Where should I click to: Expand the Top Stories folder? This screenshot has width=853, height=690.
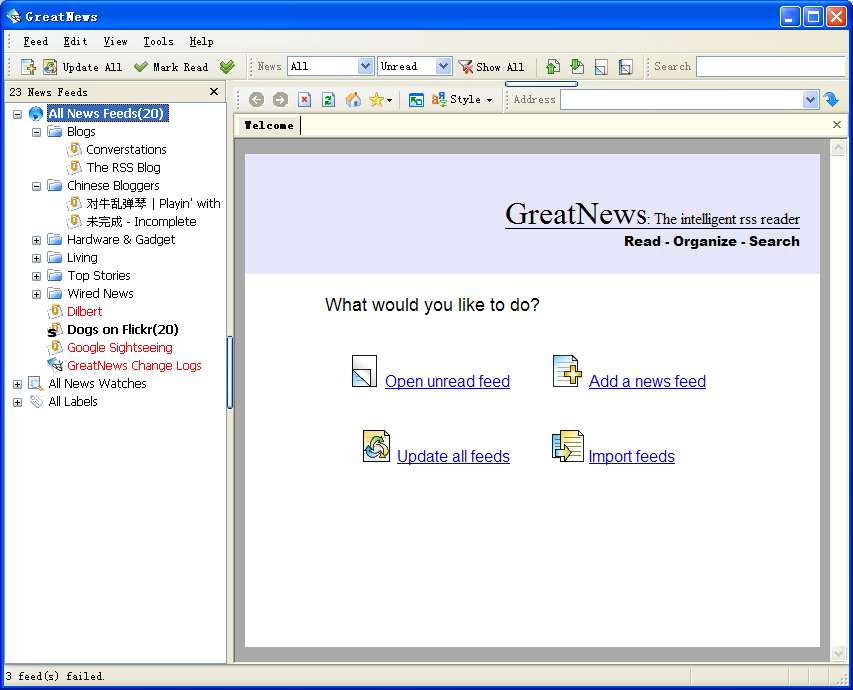36,276
